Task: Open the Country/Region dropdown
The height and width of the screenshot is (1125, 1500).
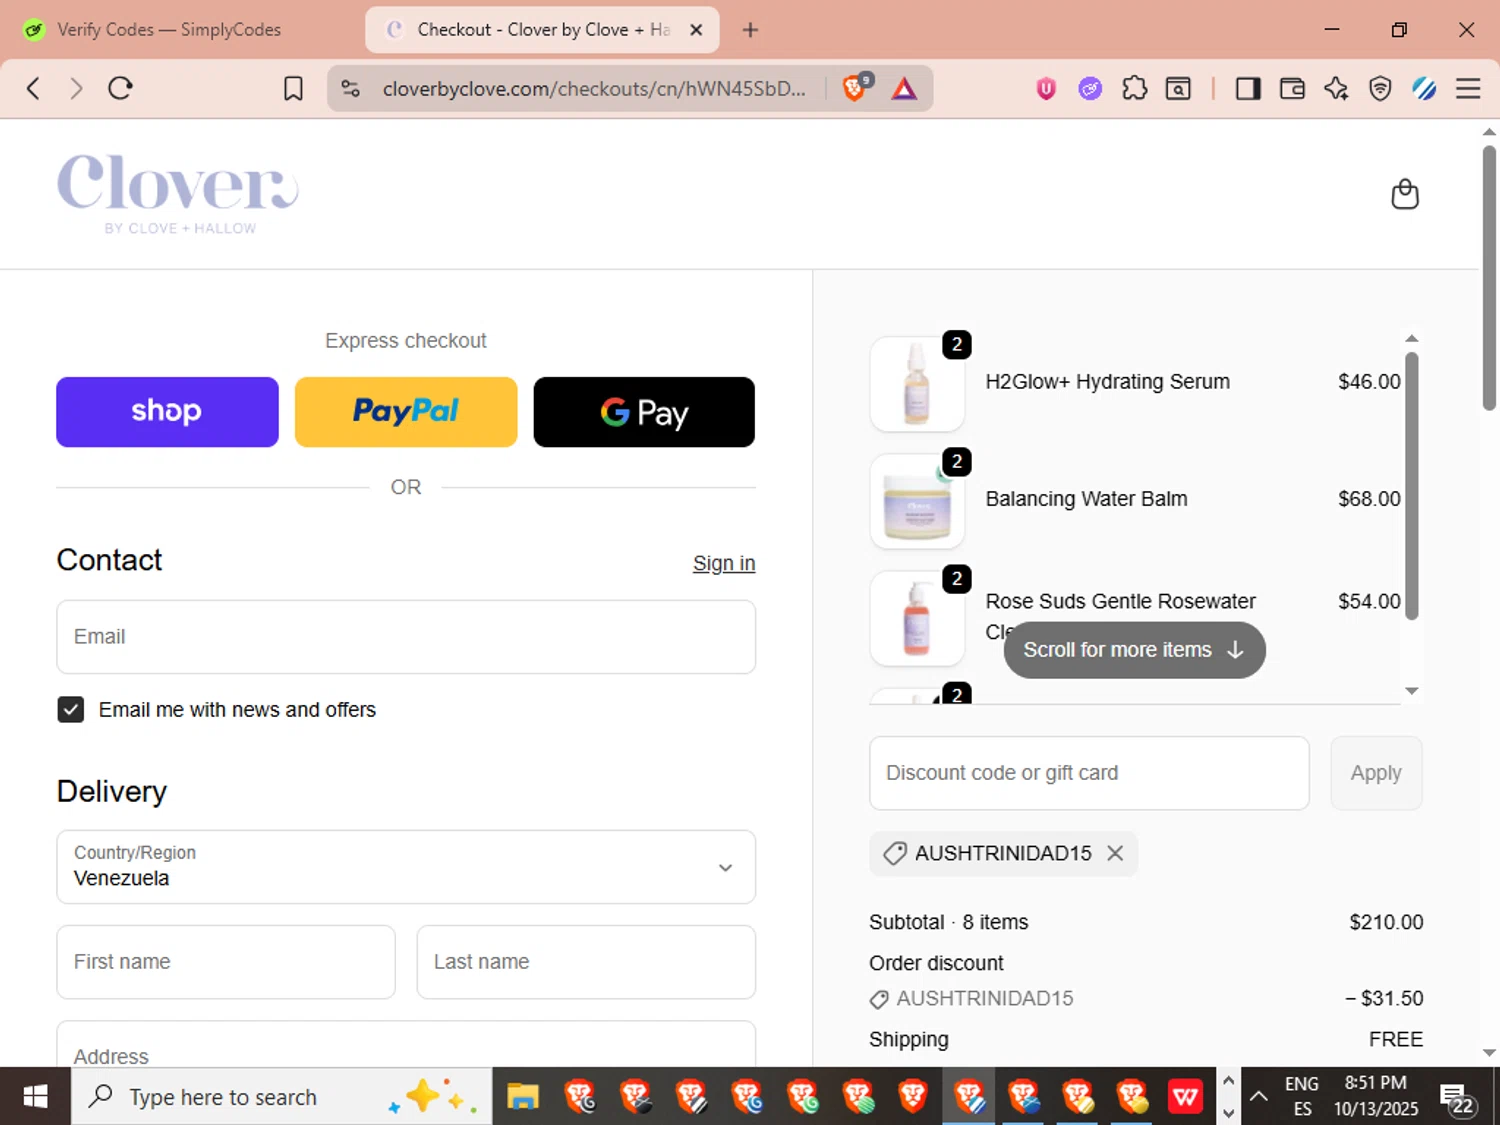Action: click(x=406, y=867)
